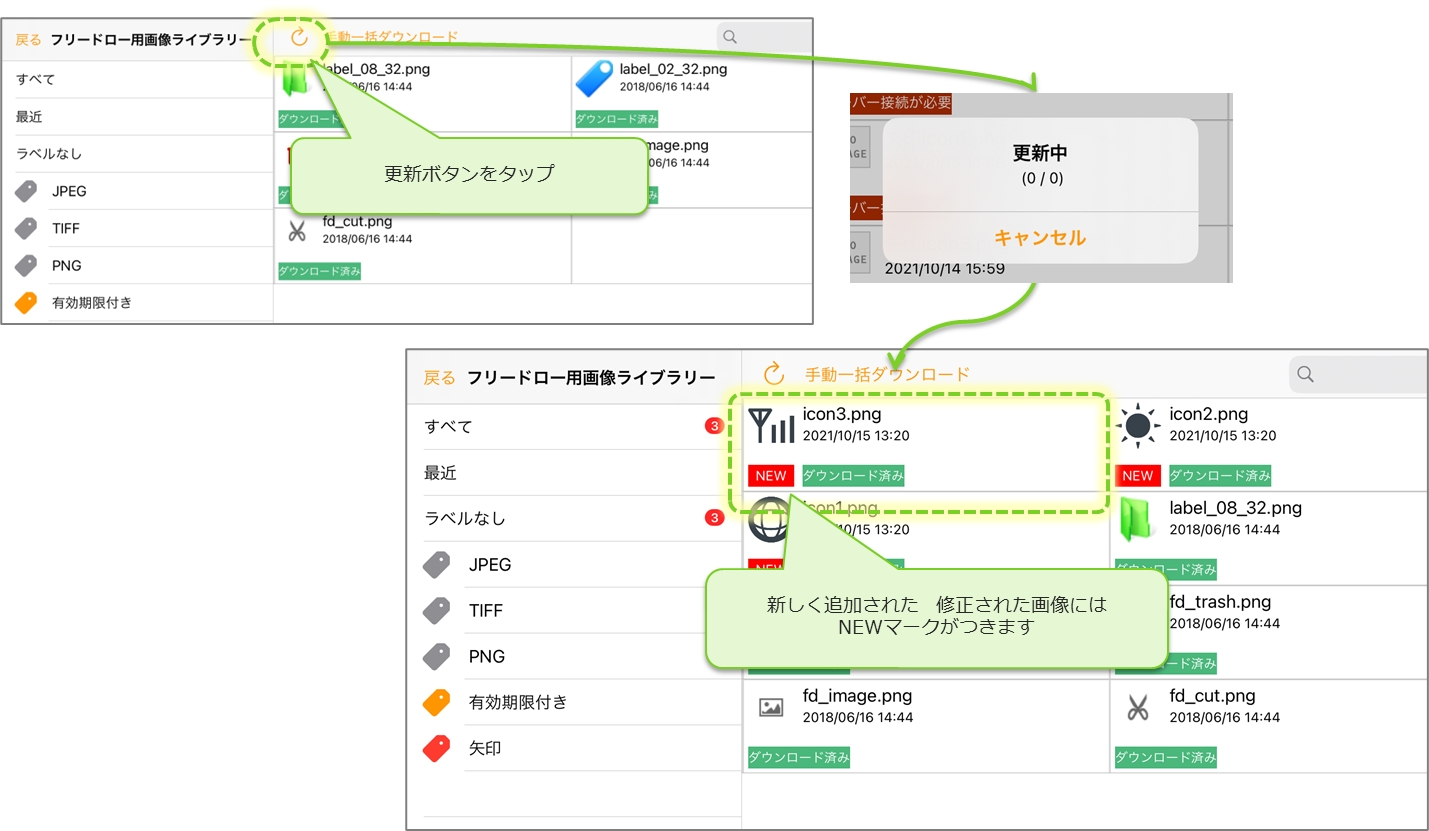
Task: Tap 戻る in the lower library window
Action: (x=440, y=378)
